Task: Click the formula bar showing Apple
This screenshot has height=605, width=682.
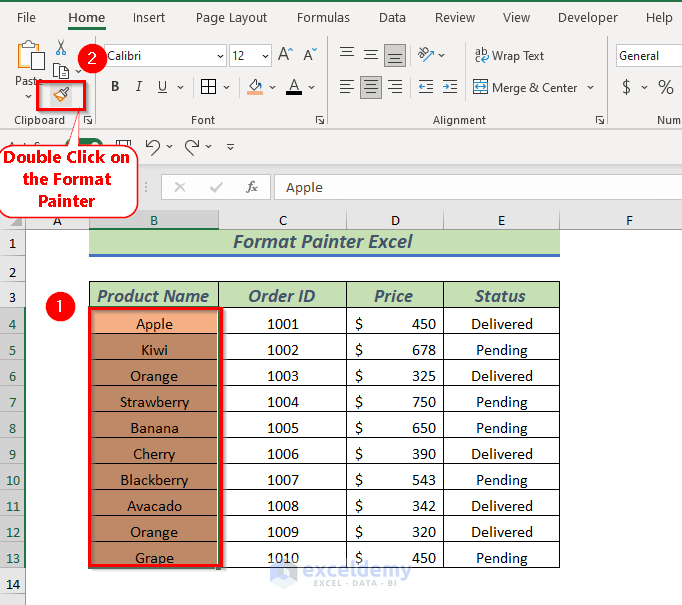Action: (478, 187)
